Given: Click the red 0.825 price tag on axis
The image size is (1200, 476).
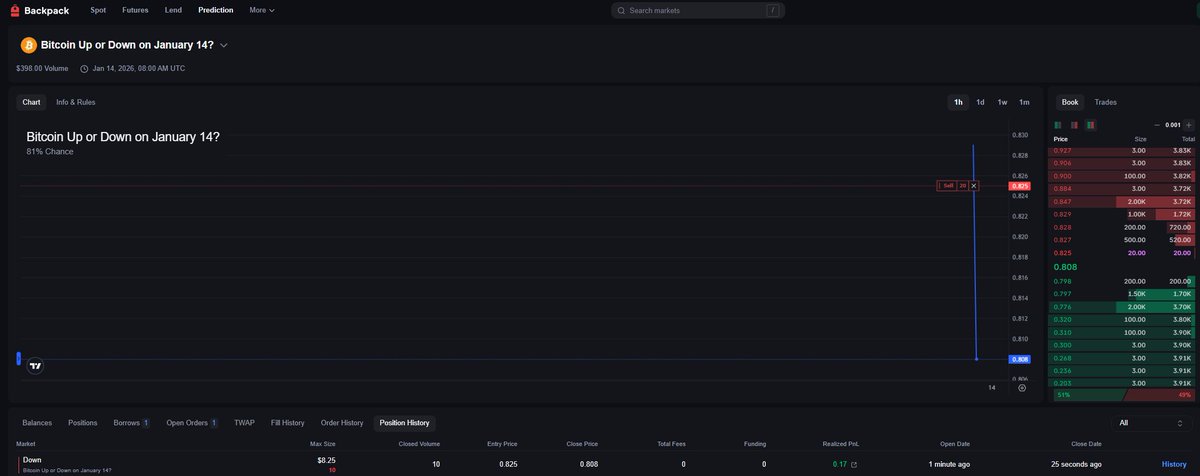Looking at the screenshot, I should [x=1020, y=186].
